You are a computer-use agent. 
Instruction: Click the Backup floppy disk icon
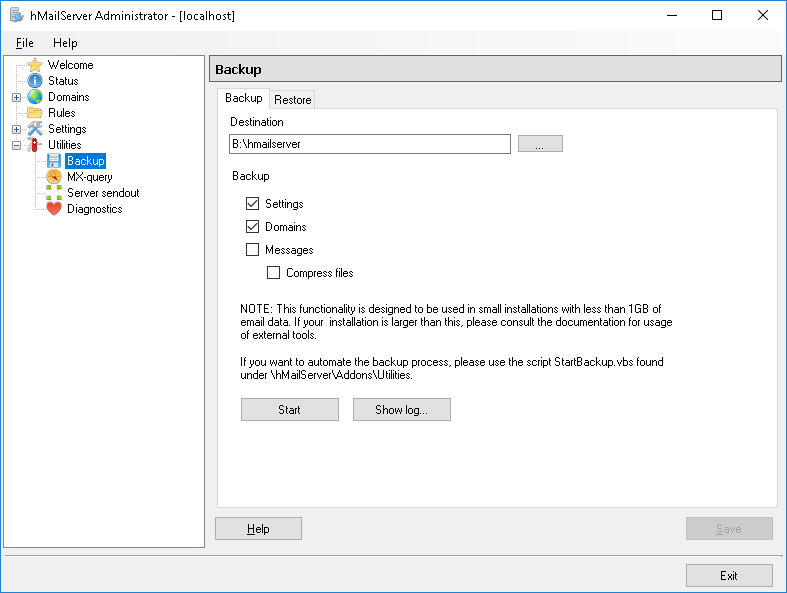pos(54,161)
